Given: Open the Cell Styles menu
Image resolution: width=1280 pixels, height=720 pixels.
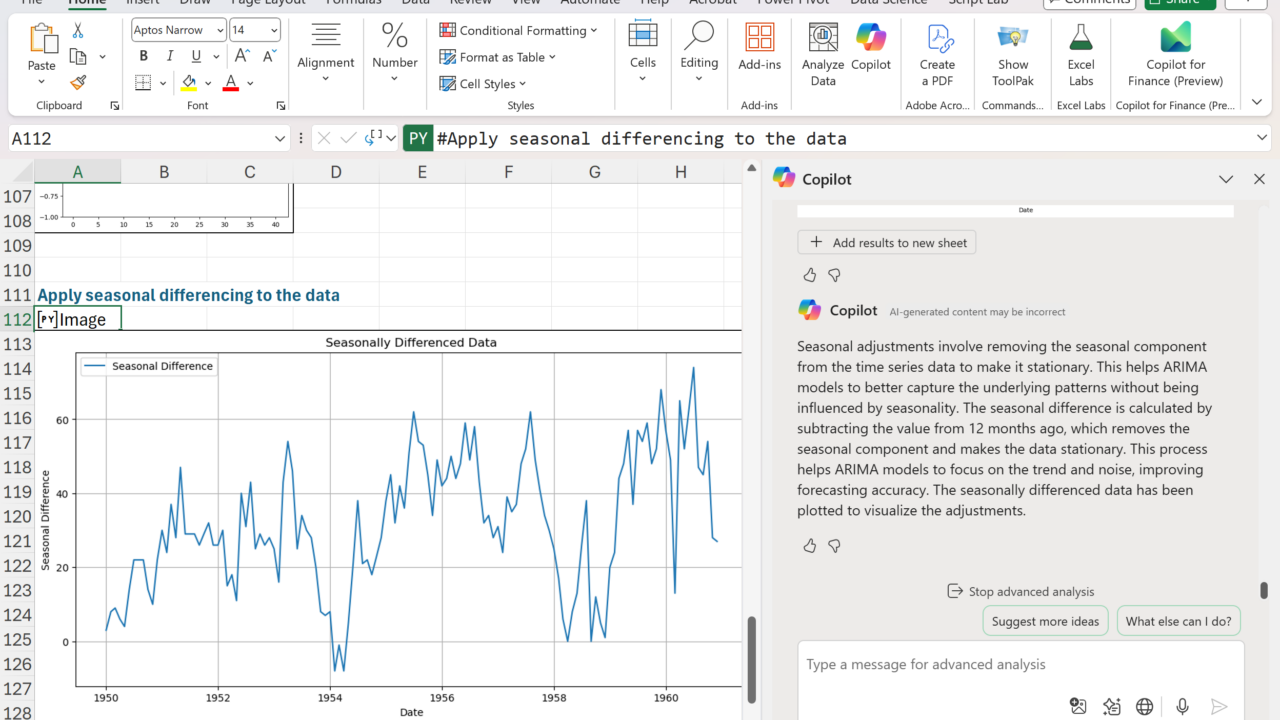Looking at the screenshot, I should pyautogui.click(x=485, y=84).
